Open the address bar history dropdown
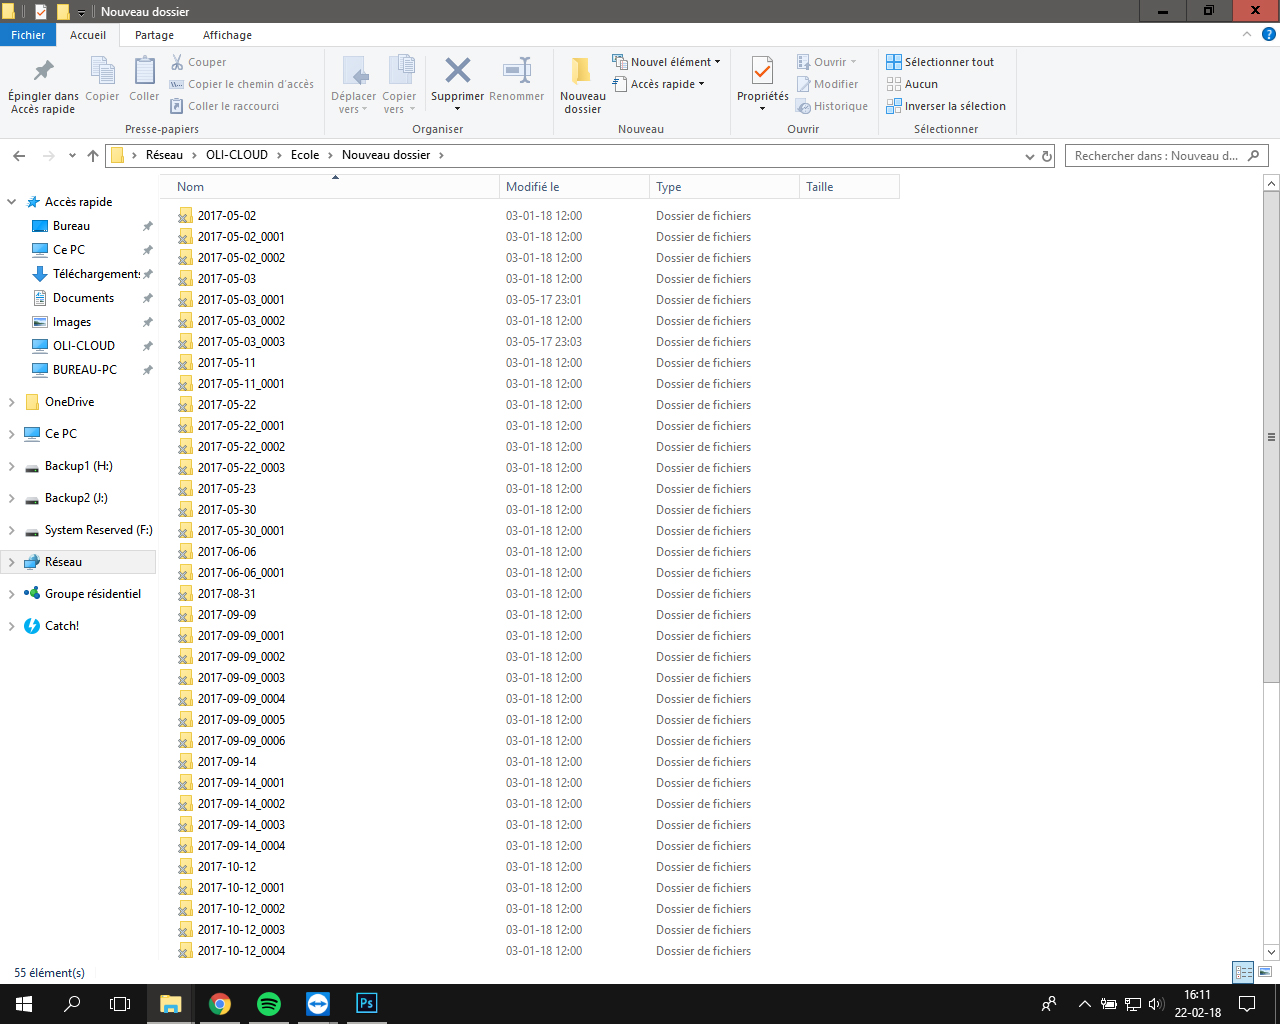1280x1024 pixels. (1030, 156)
